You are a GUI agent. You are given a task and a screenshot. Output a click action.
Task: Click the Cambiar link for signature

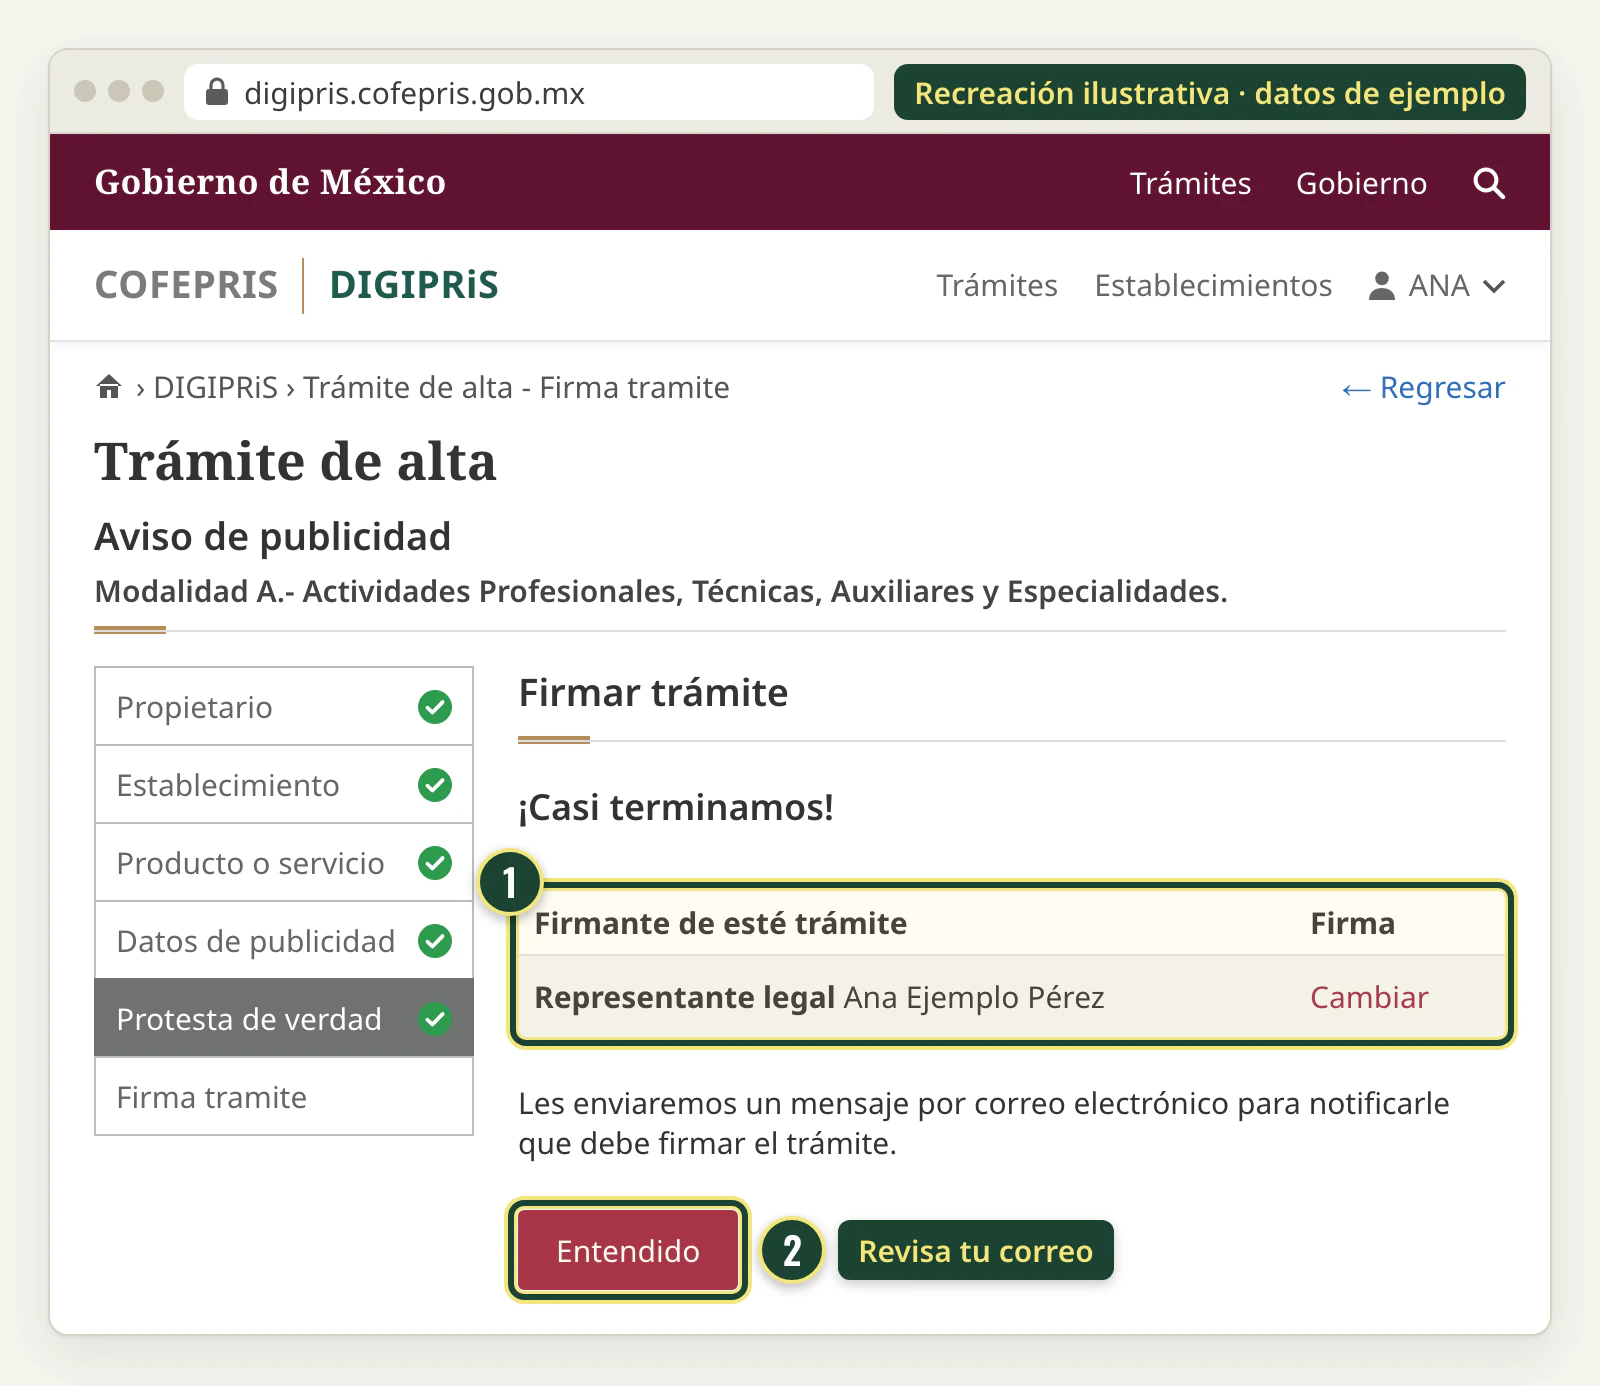pos(1369,997)
